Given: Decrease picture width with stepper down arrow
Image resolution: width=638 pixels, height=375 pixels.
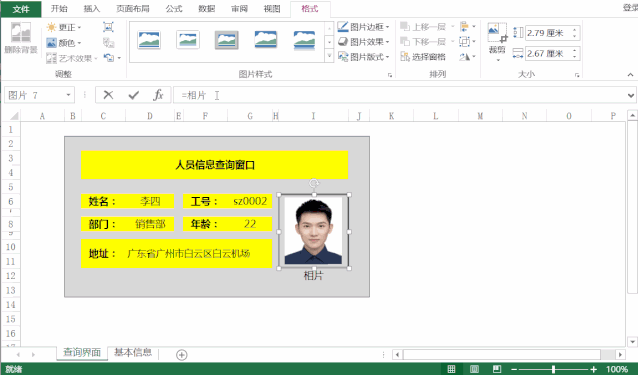Looking at the screenshot, I should (575, 56).
